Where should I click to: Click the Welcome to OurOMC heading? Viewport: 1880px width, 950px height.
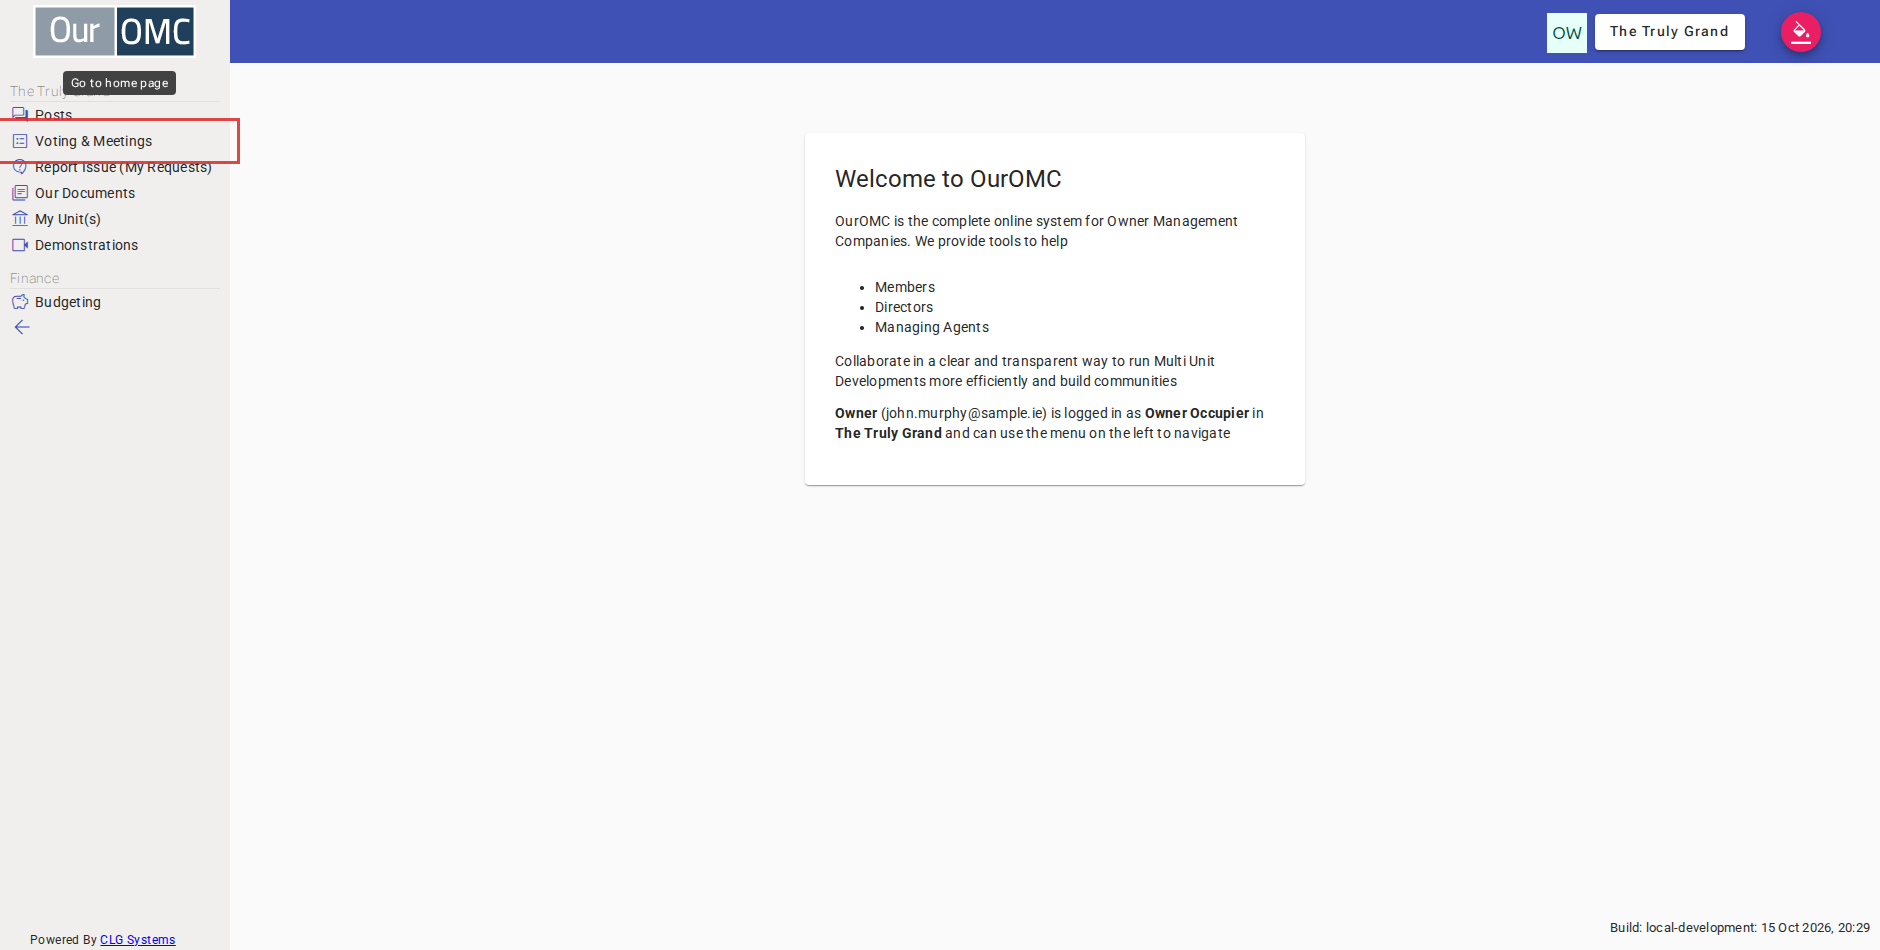tap(948, 179)
